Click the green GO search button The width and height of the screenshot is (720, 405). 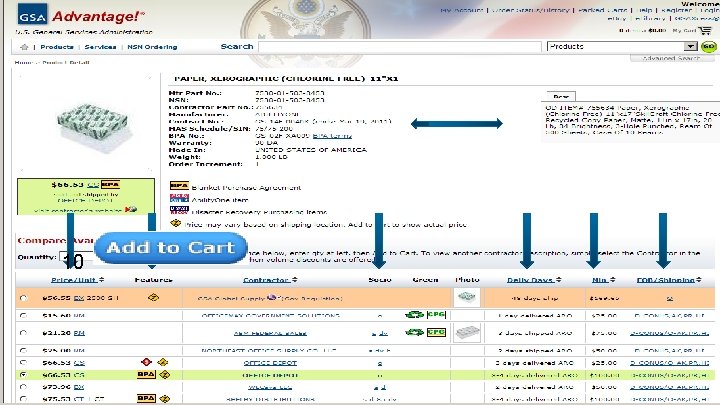[709, 46]
